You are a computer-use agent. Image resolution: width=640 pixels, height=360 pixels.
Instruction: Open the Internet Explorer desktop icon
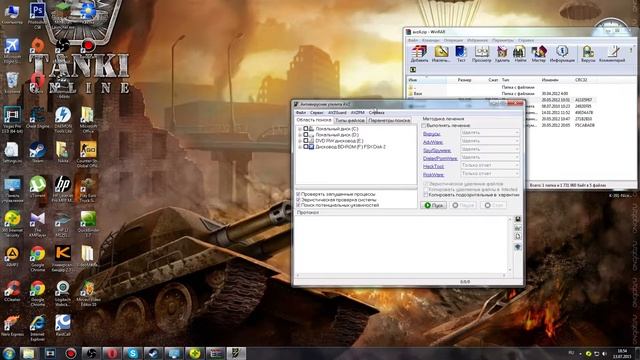[x=37, y=327]
